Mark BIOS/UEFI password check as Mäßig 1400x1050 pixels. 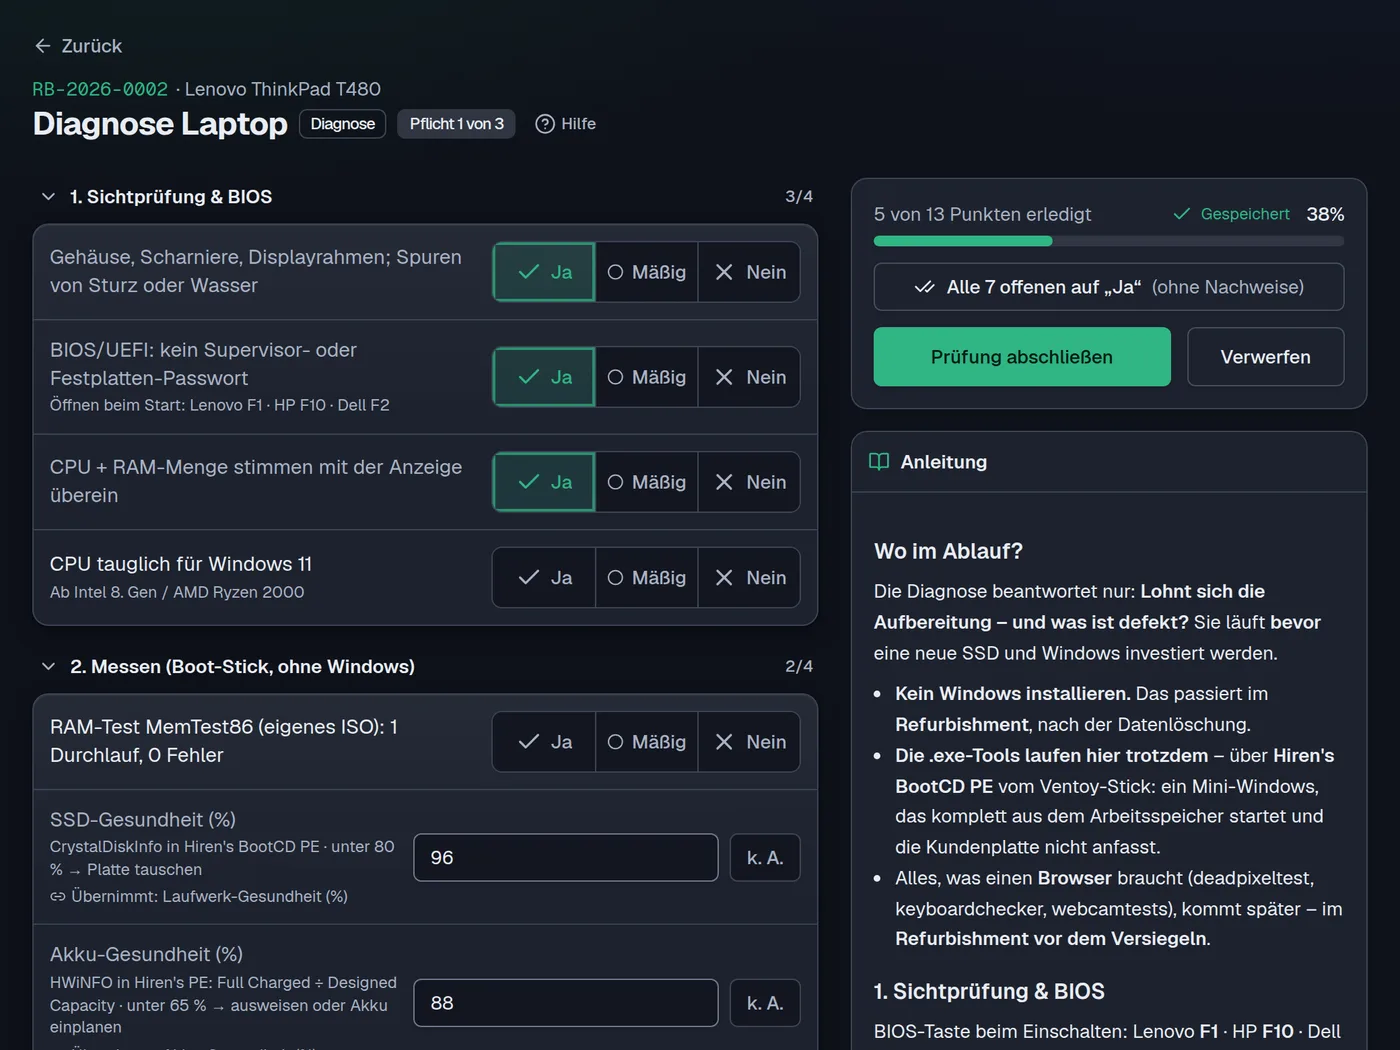(647, 377)
